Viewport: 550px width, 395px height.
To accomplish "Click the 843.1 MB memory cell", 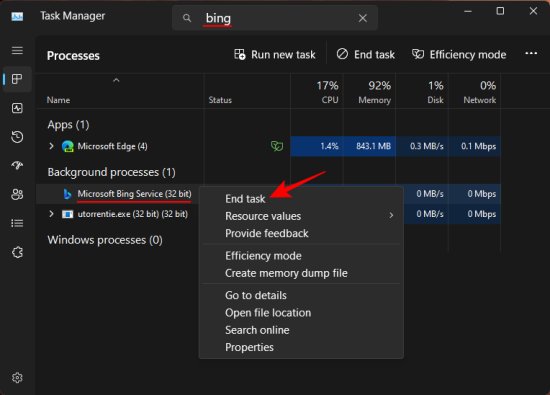I will coord(369,146).
